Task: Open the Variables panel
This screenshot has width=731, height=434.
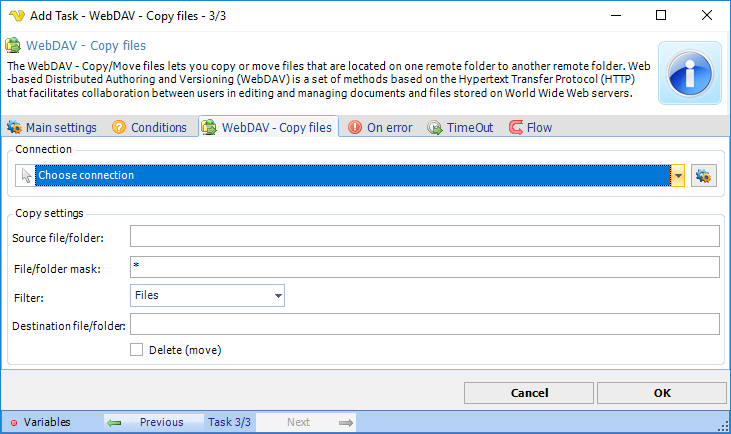Action: [41, 422]
